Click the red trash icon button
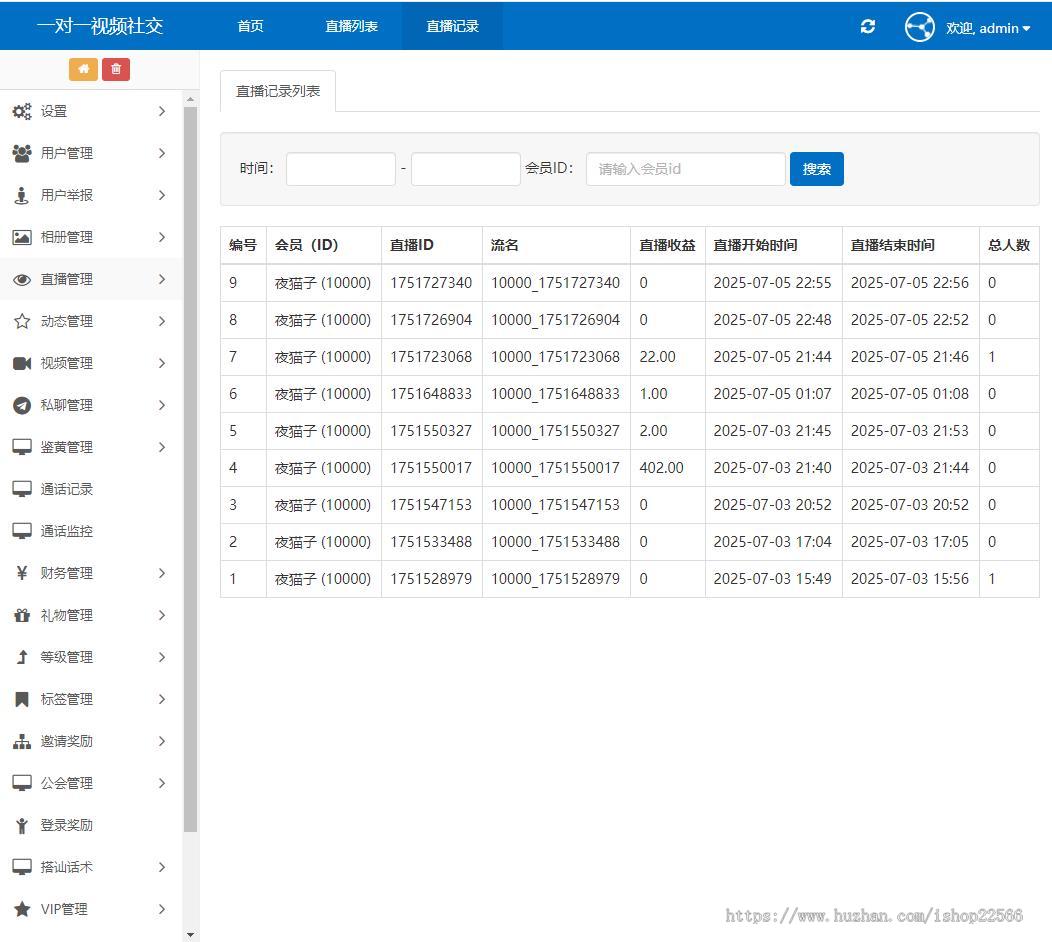 (116, 69)
